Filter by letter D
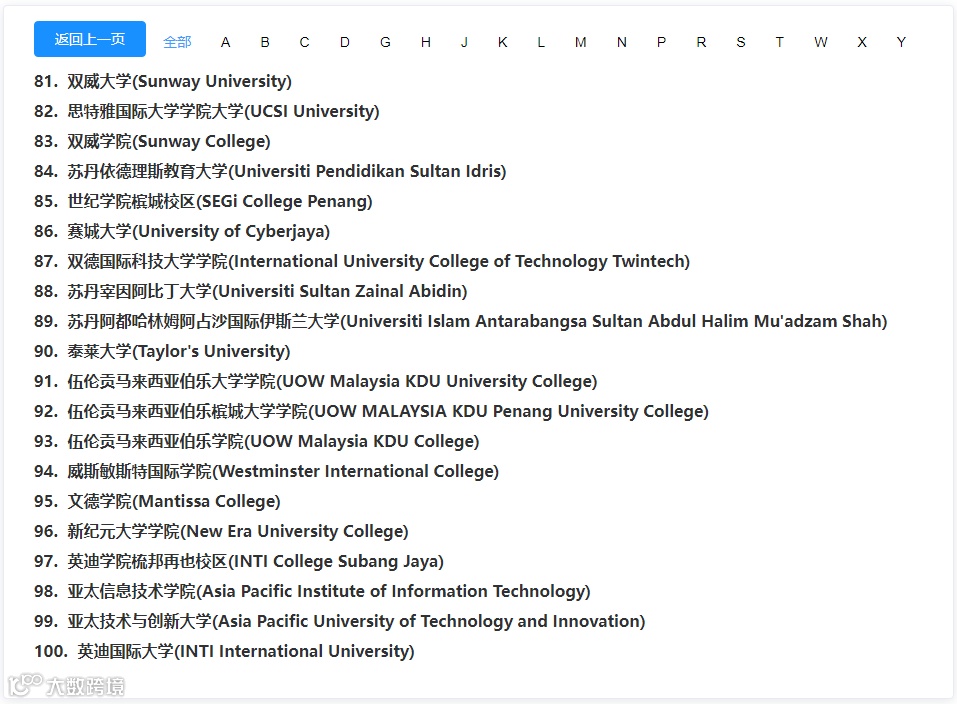957x704 pixels. 345,42
